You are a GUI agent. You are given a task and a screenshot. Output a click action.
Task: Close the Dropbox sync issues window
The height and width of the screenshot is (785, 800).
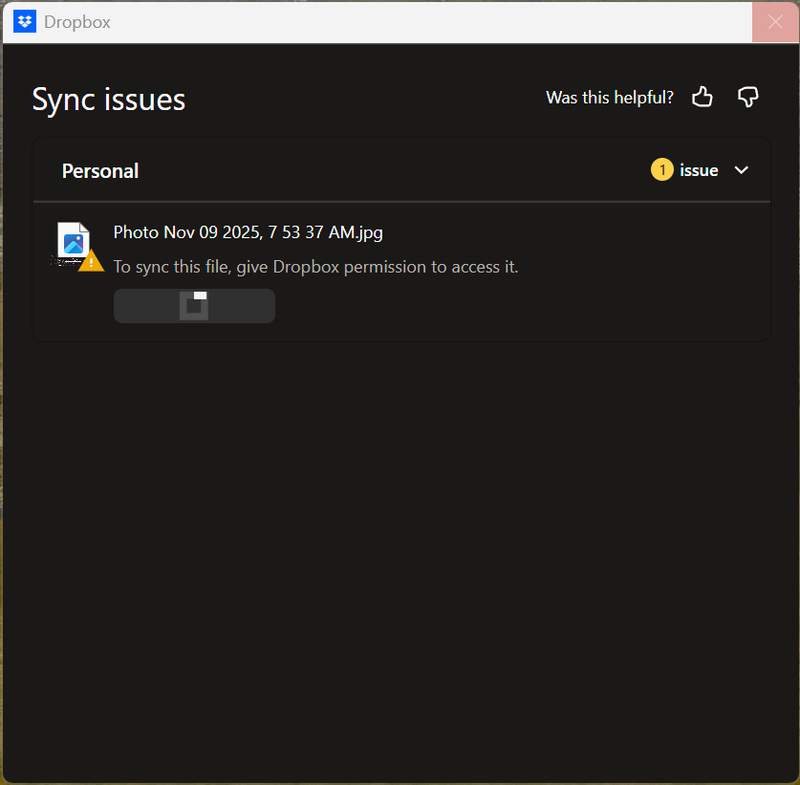pyautogui.click(x=775, y=22)
